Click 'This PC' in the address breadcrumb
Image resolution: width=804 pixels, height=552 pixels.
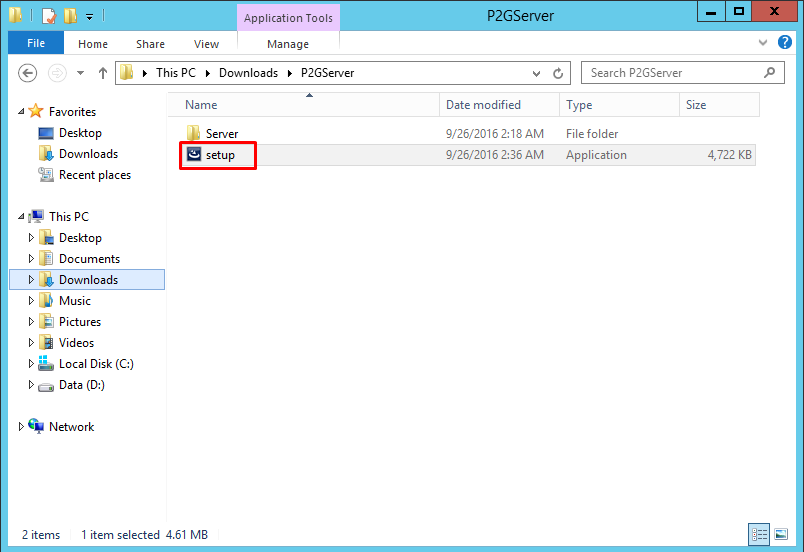click(x=176, y=73)
